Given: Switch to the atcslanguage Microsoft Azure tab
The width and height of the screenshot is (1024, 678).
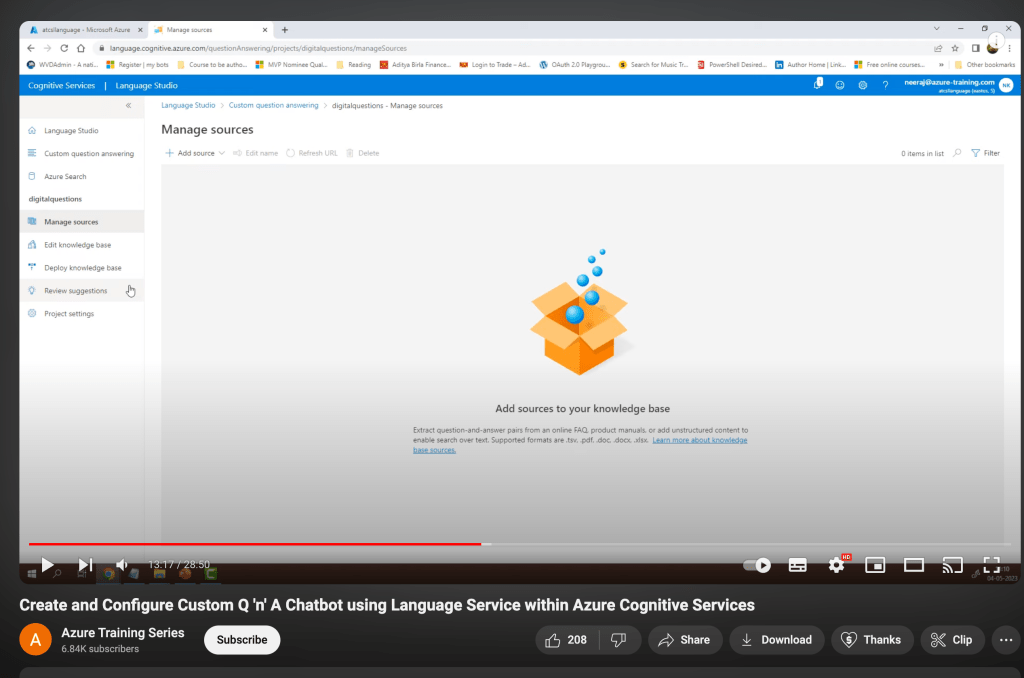Looking at the screenshot, I should coord(86,29).
